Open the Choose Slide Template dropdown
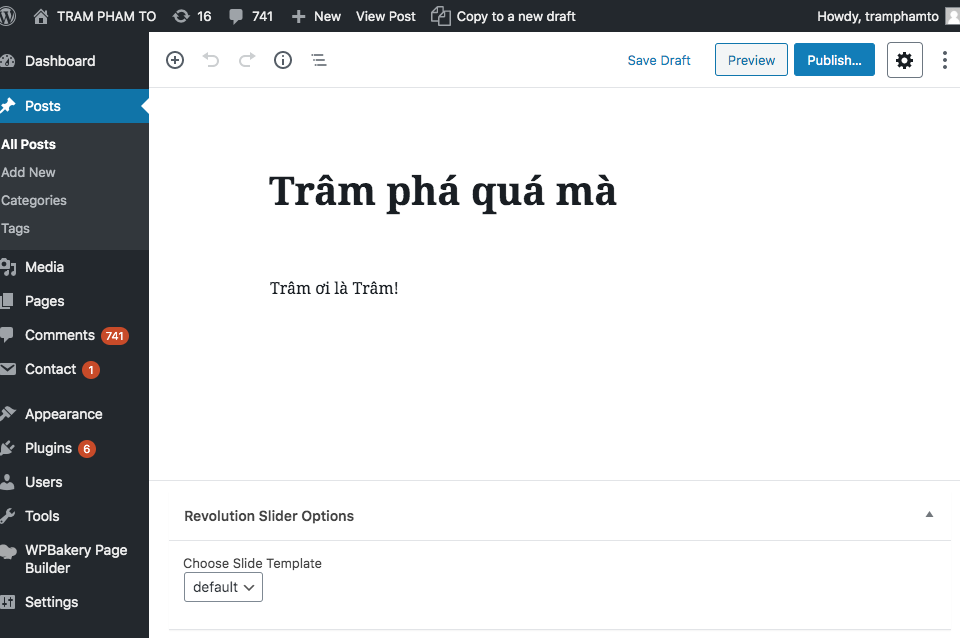 click(223, 587)
